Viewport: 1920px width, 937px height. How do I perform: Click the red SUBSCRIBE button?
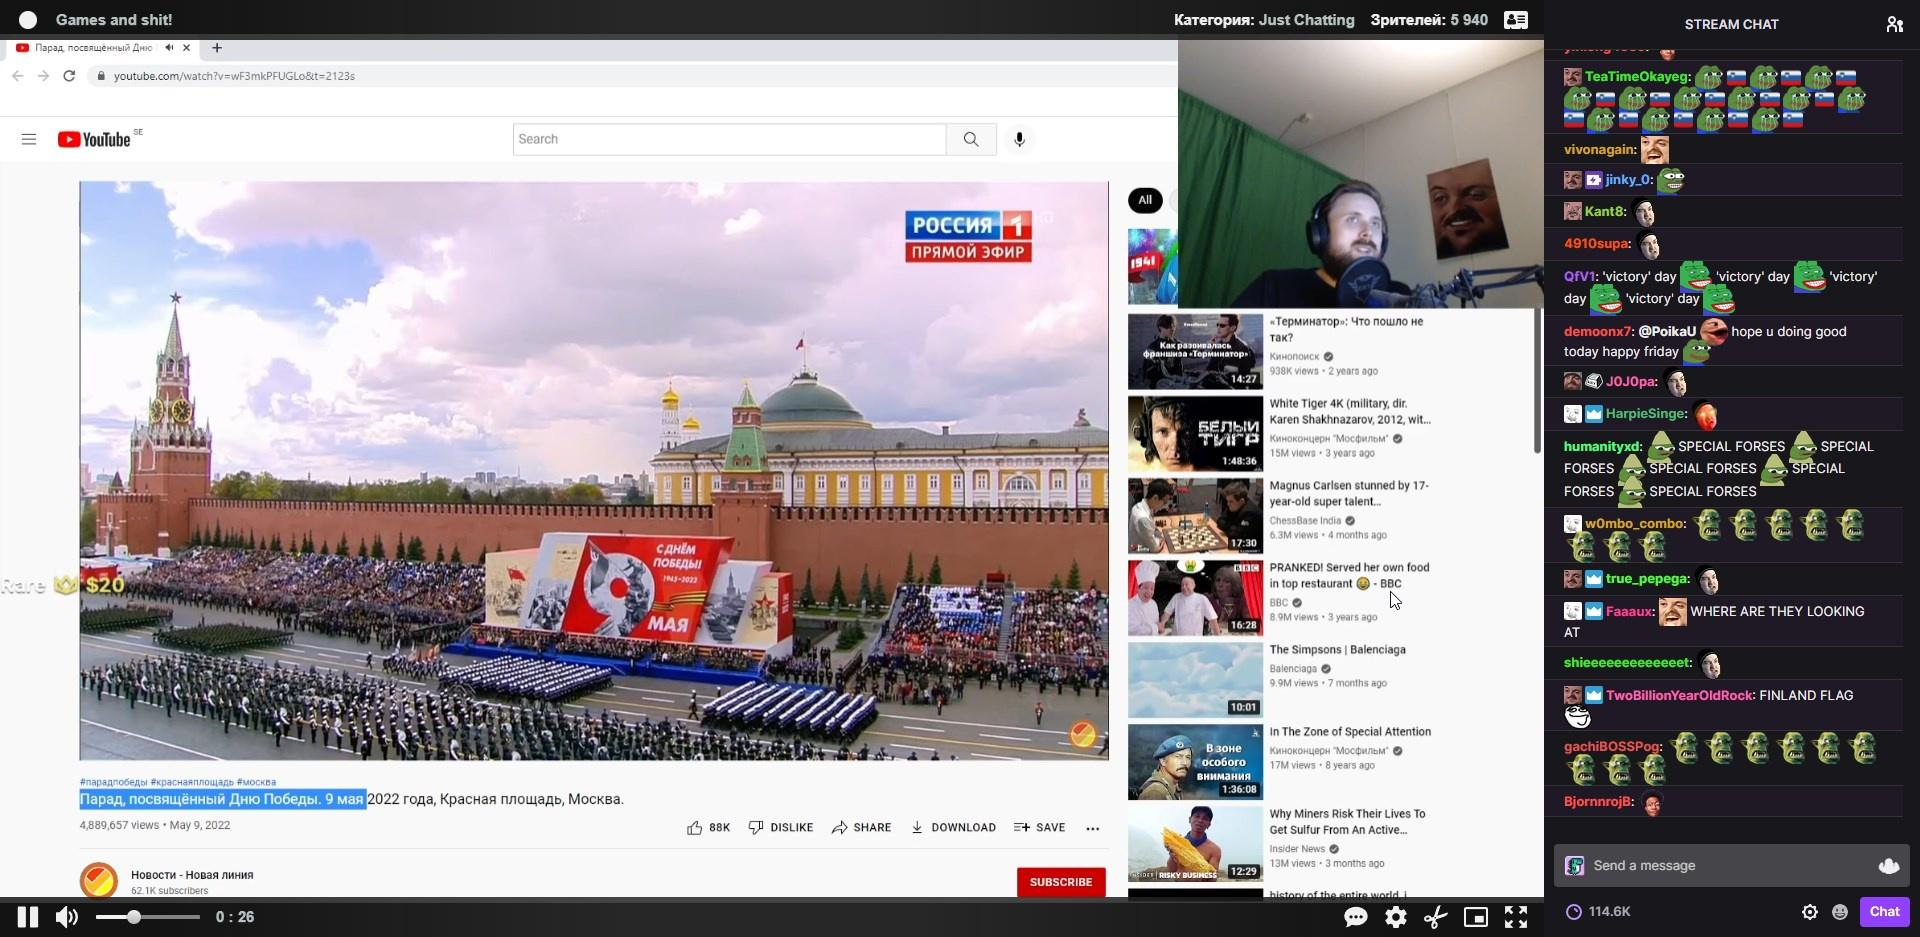tap(1061, 882)
